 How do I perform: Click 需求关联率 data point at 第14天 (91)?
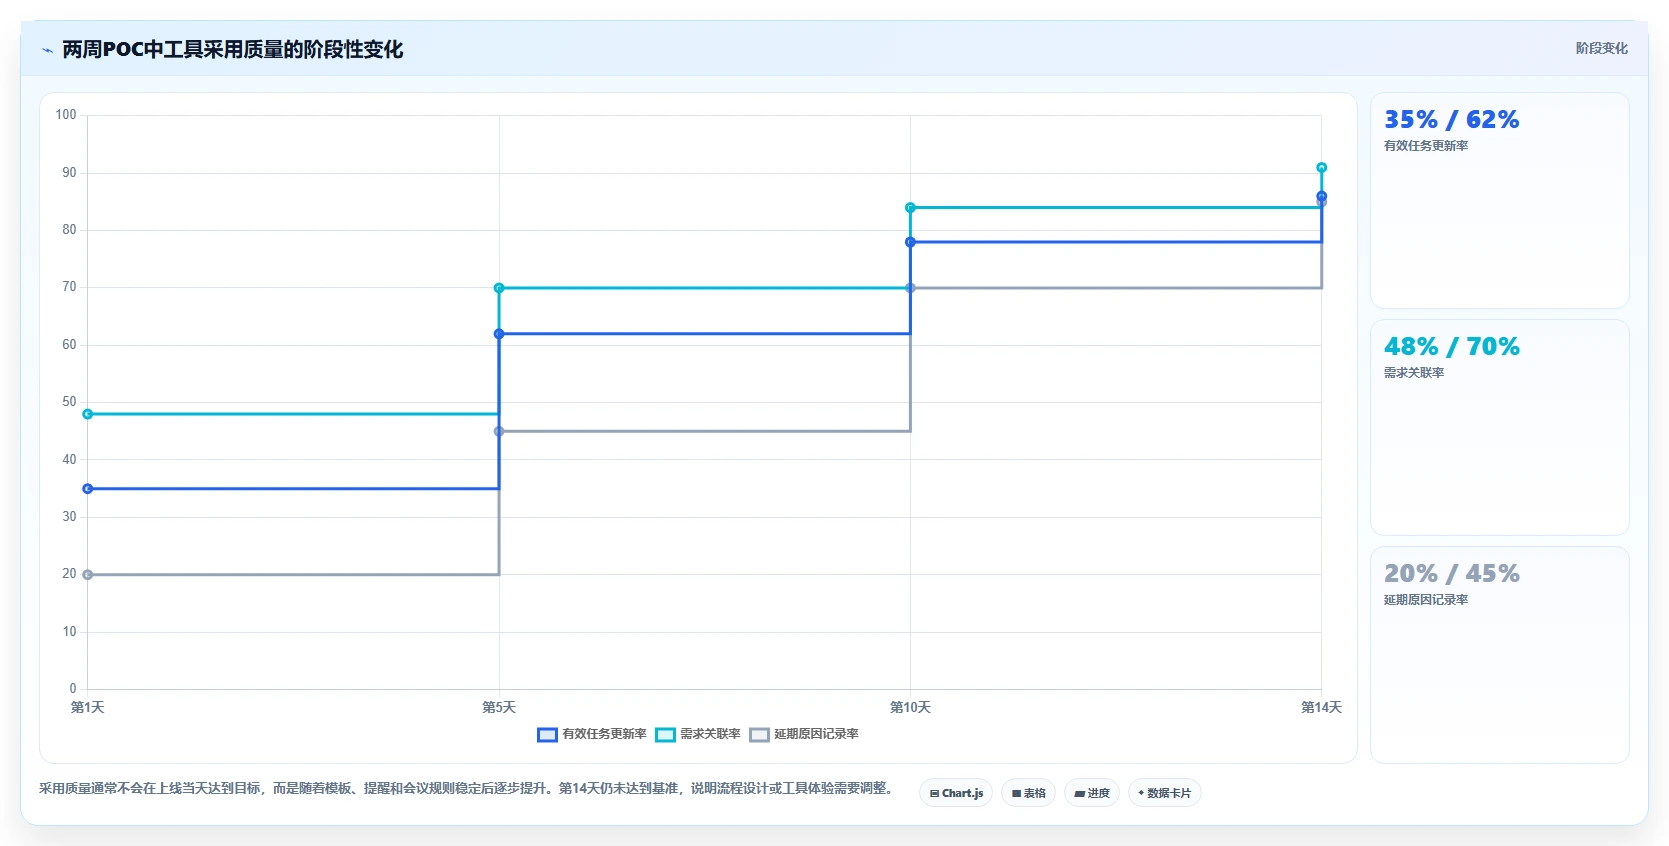pos(1321,168)
